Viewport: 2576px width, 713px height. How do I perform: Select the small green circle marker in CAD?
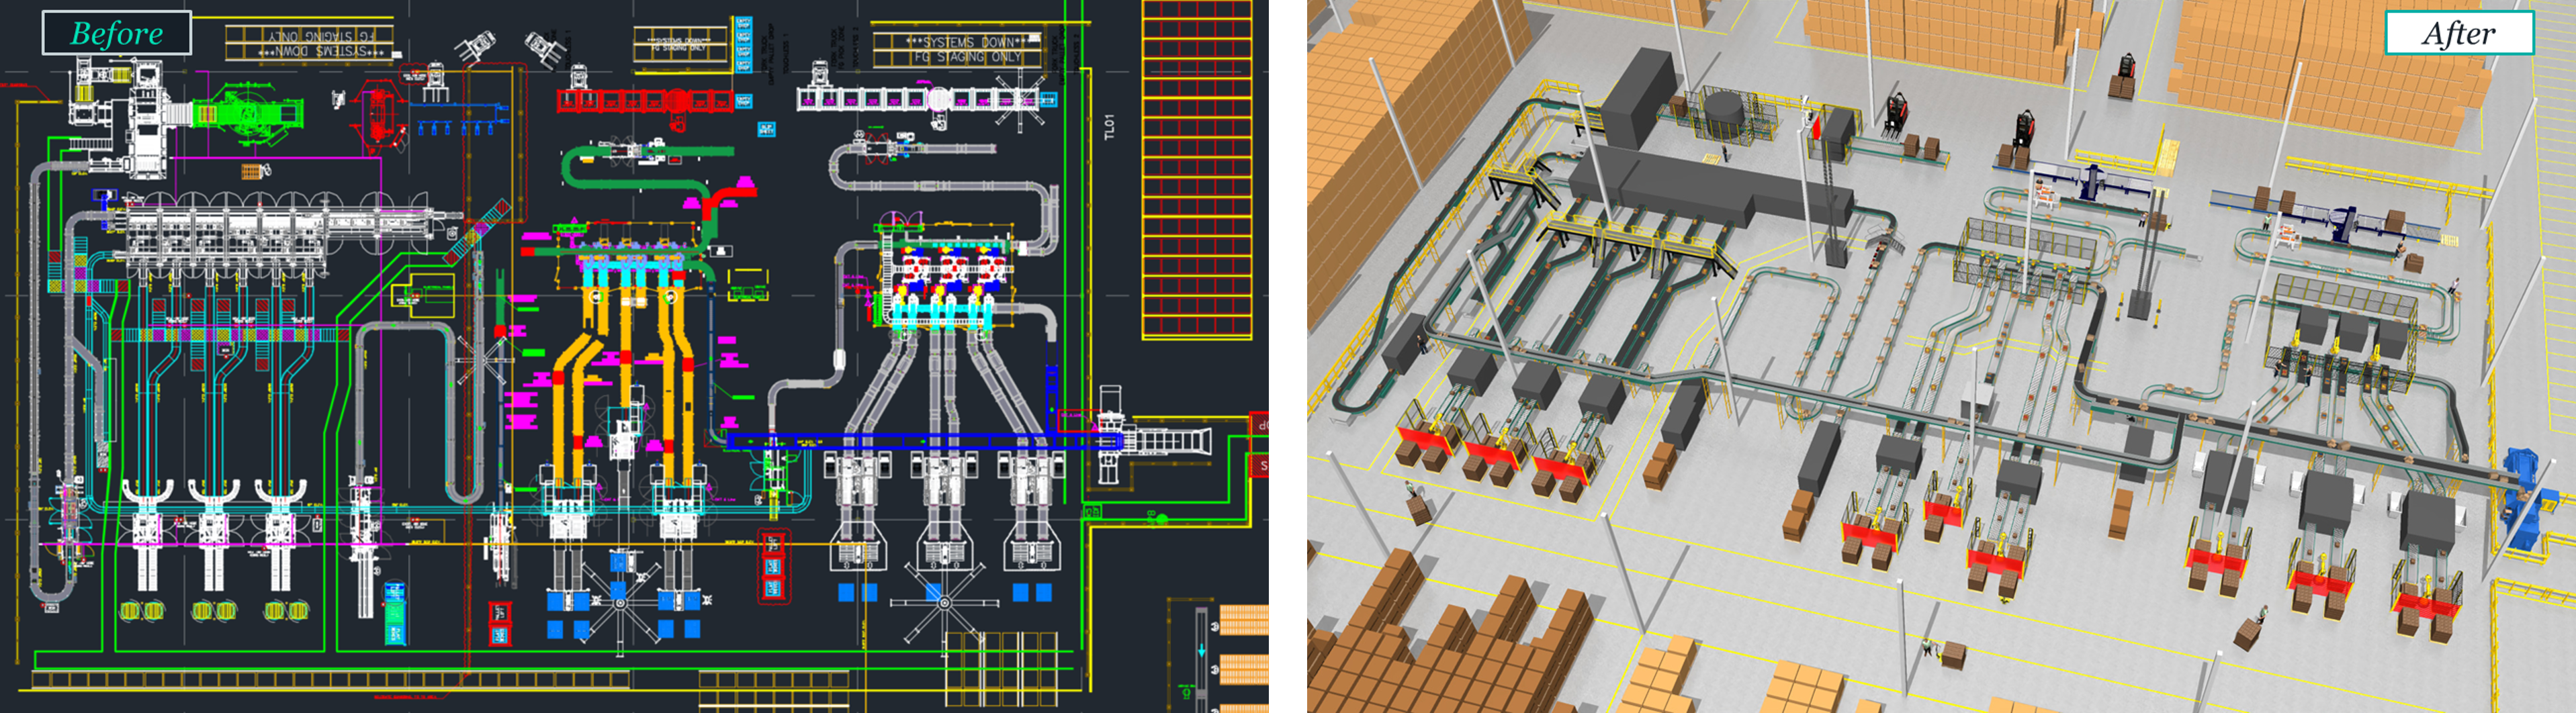[x=1161, y=518]
